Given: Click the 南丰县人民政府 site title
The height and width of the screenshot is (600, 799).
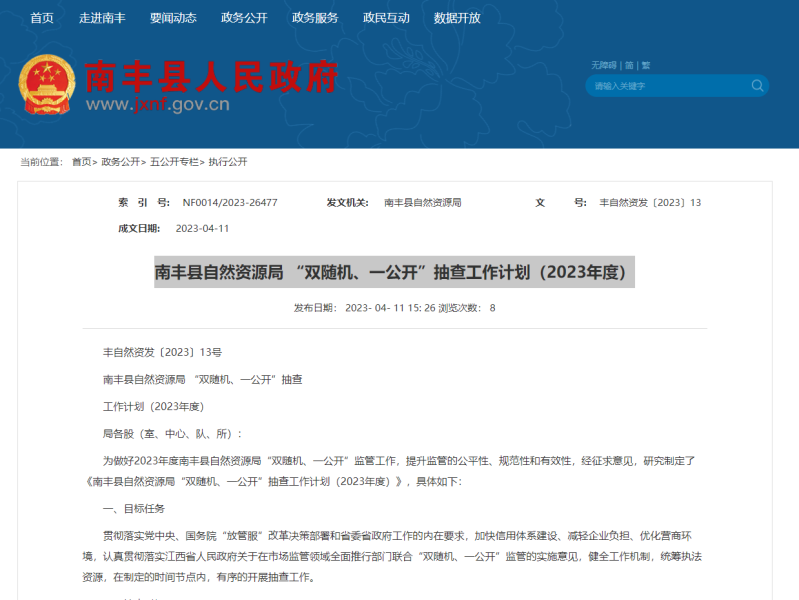Looking at the screenshot, I should point(211,77).
